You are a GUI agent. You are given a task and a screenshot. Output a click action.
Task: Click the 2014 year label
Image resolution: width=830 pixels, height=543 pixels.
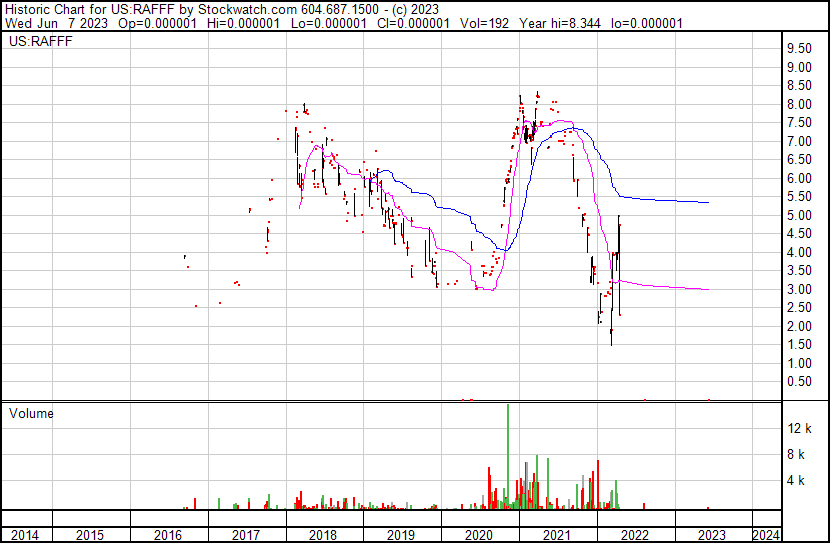click(x=24, y=535)
